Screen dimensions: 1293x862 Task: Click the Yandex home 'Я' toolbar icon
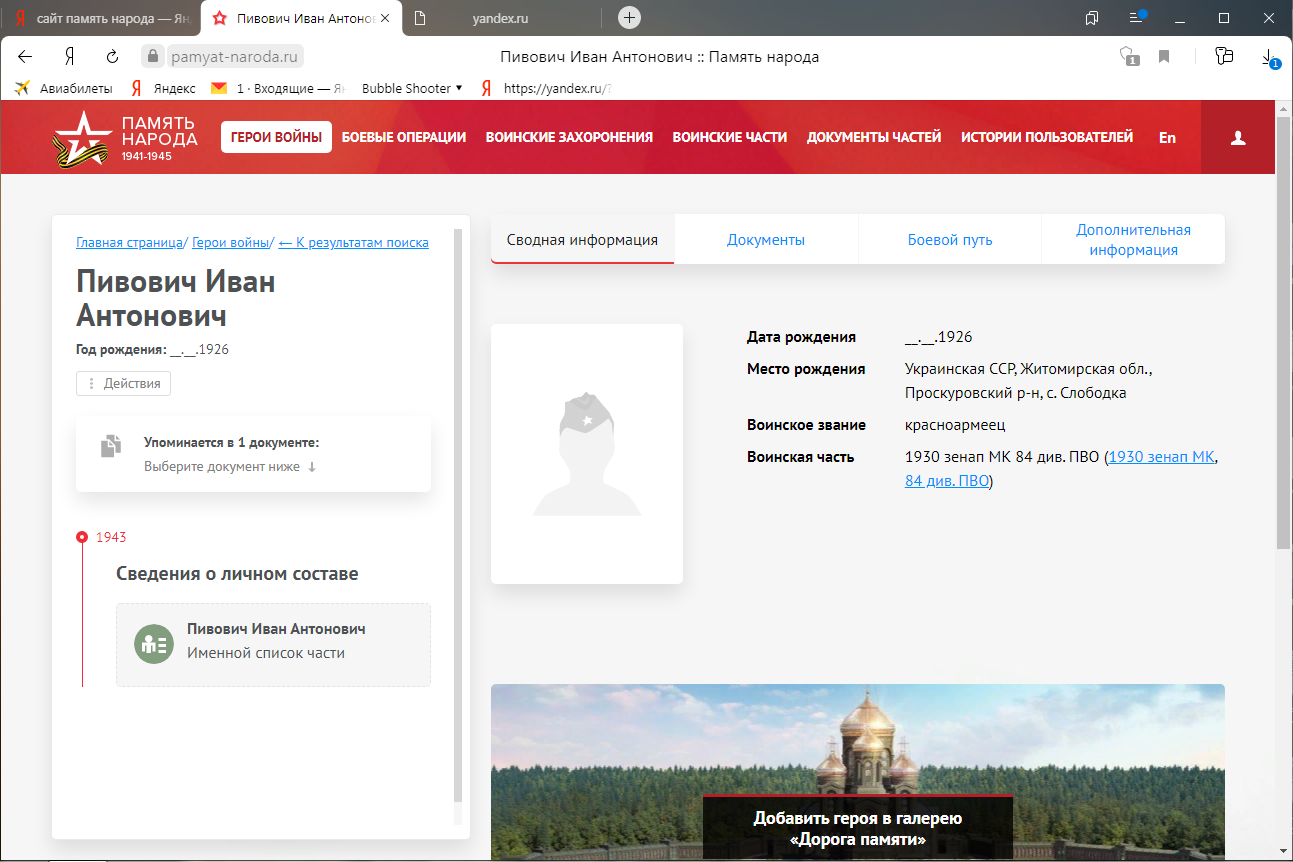coord(70,57)
